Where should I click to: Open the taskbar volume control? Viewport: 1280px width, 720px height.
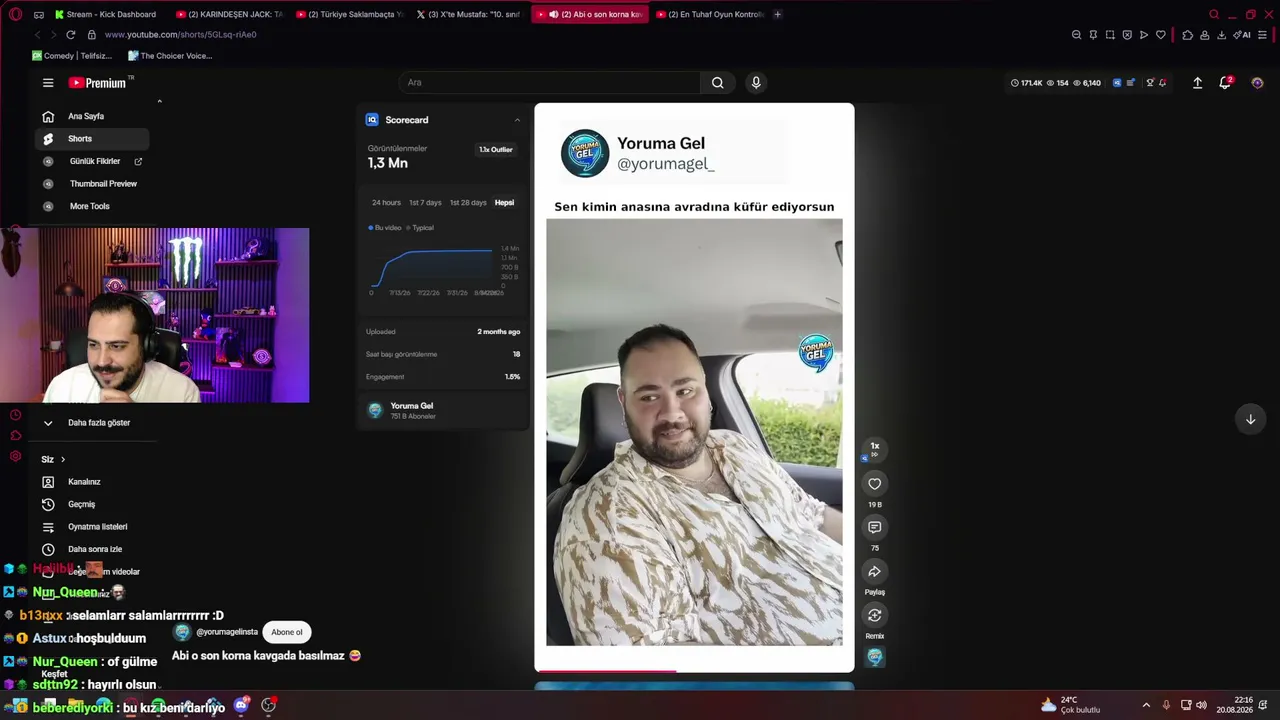[1201, 705]
